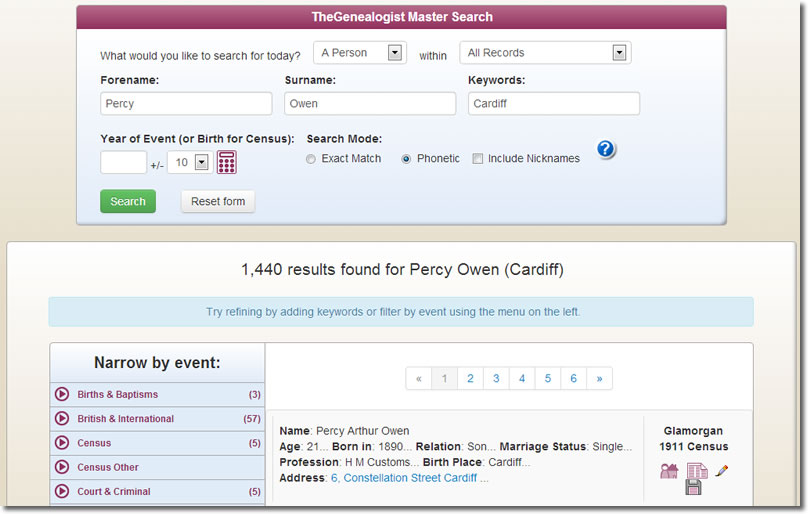Click the floppy disk save record icon
Image resolution: width=808 pixels, height=514 pixels.
[693, 487]
